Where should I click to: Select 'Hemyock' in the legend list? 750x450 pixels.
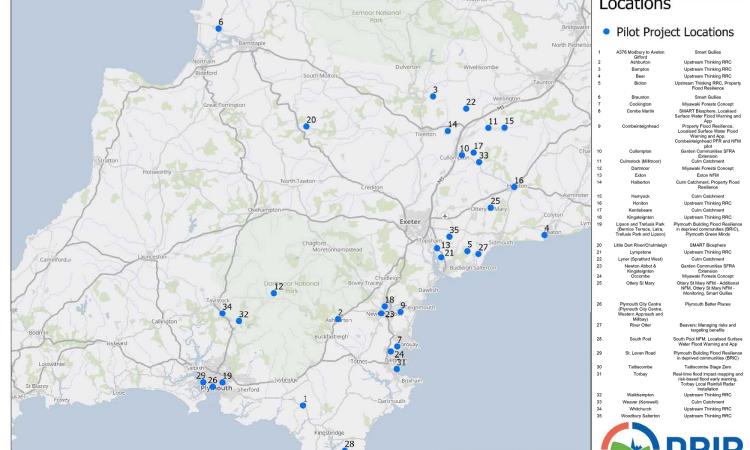coord(640,196)
